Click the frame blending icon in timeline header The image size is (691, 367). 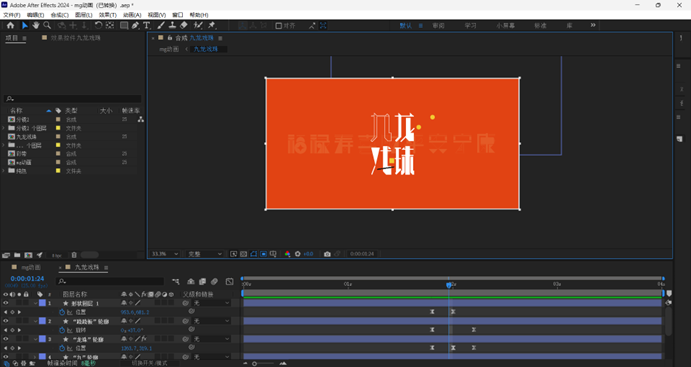pos(202,281)
